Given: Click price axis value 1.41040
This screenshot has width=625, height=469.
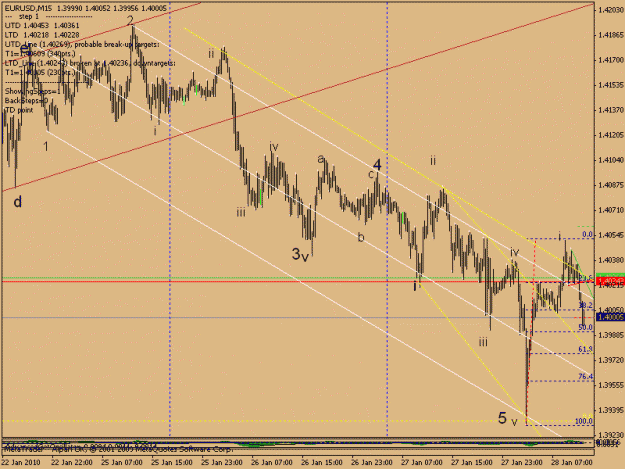Looking at the screenshot, I should click(x=611, y=160).
